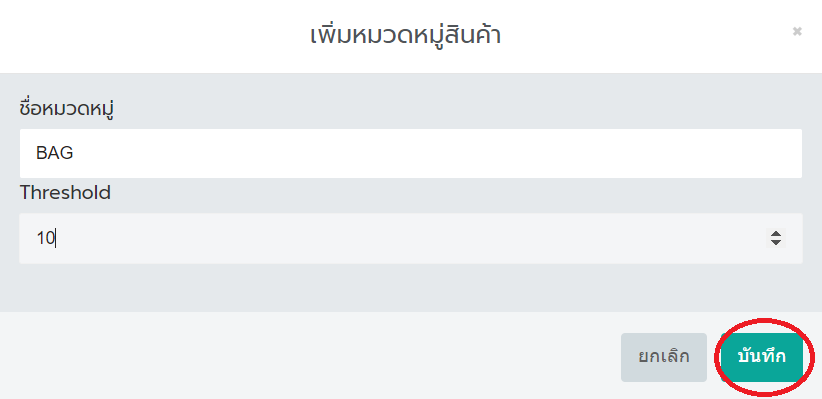Decrease Threshold using the down arrow
This screenshot has width=822, height=399.
776,242
